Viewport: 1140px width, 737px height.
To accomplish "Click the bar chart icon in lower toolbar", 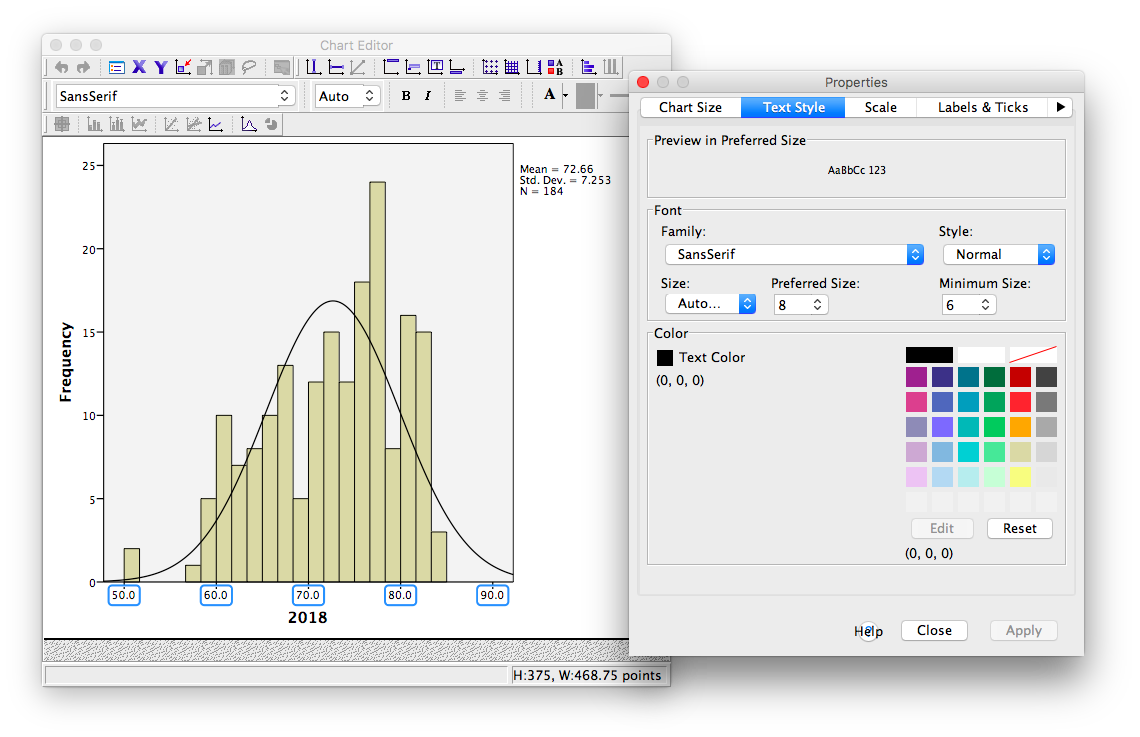I will pos(95,124).
